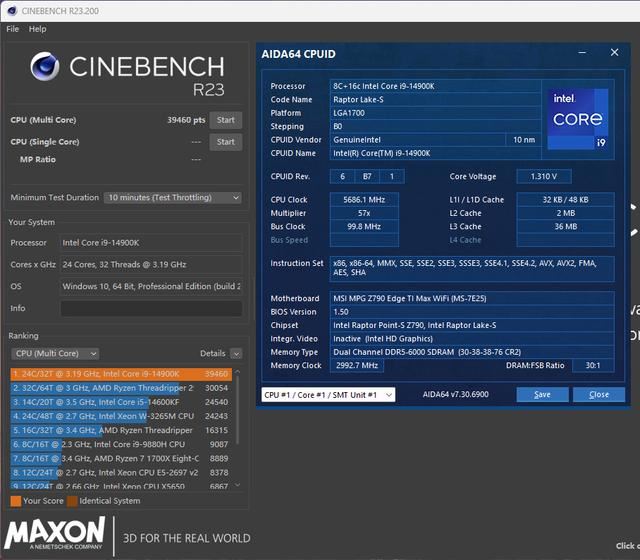Click ranking list scroll down arrow
640x560 pixels.
click(x=238, y=485)
